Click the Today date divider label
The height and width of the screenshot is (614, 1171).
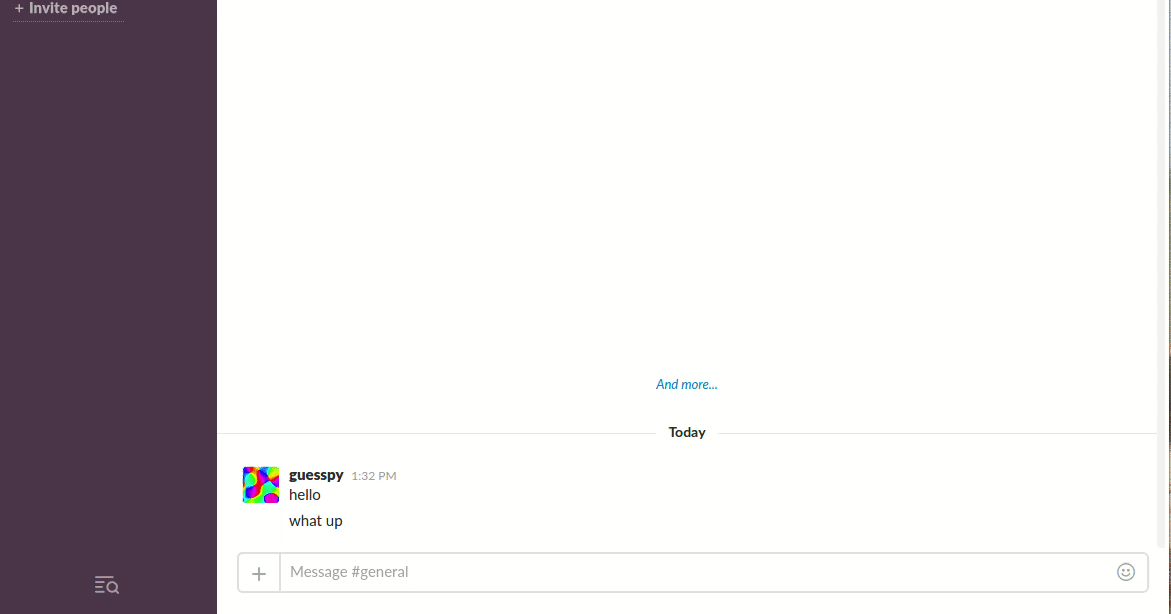point(686,432)
